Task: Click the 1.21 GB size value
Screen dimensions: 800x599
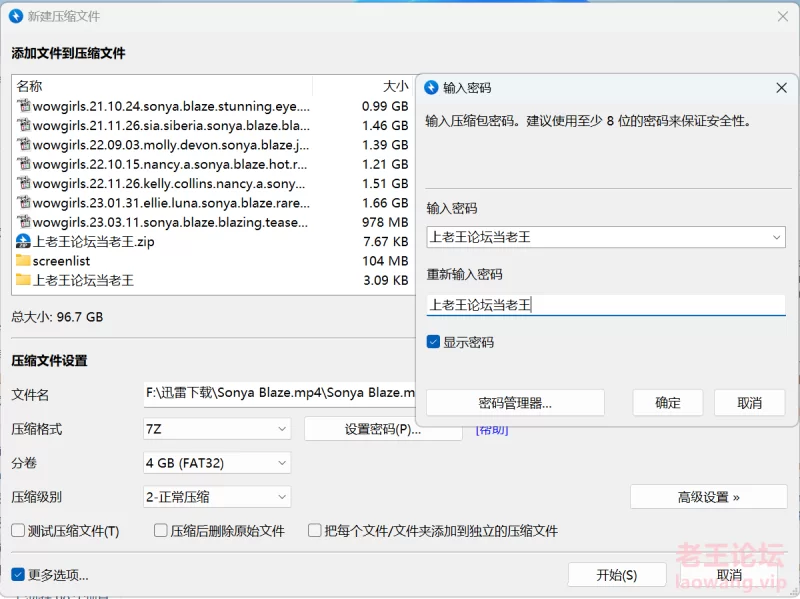Action: tap(385, 164)
